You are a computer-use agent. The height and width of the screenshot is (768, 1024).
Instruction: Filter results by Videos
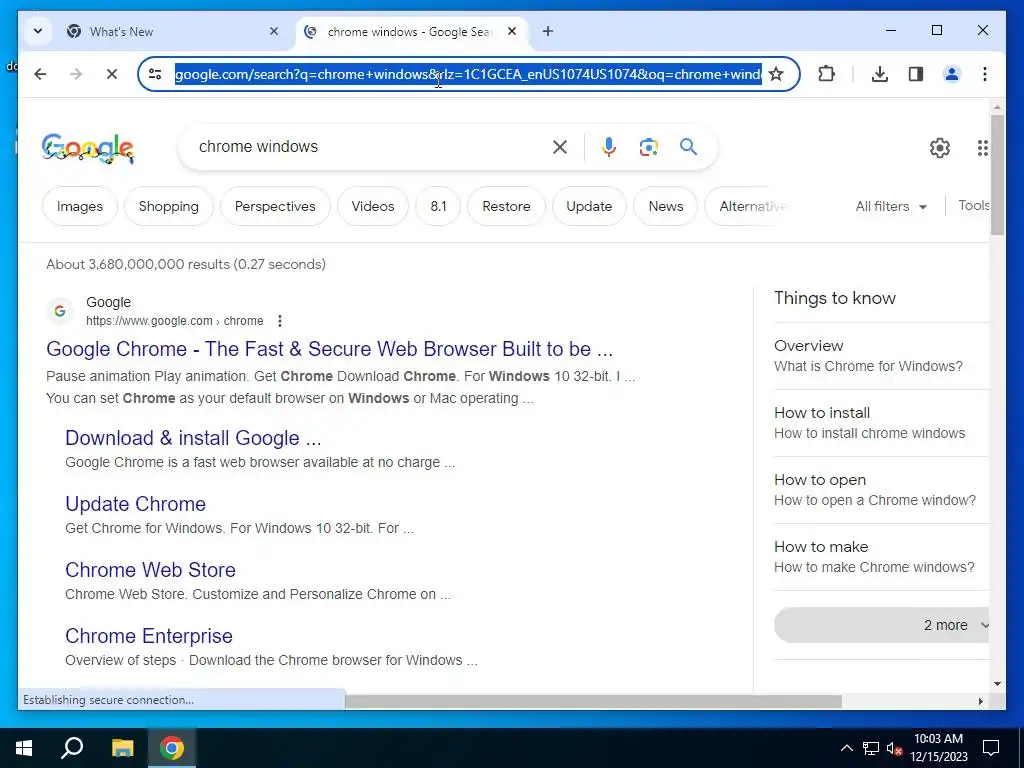(373, 206)
